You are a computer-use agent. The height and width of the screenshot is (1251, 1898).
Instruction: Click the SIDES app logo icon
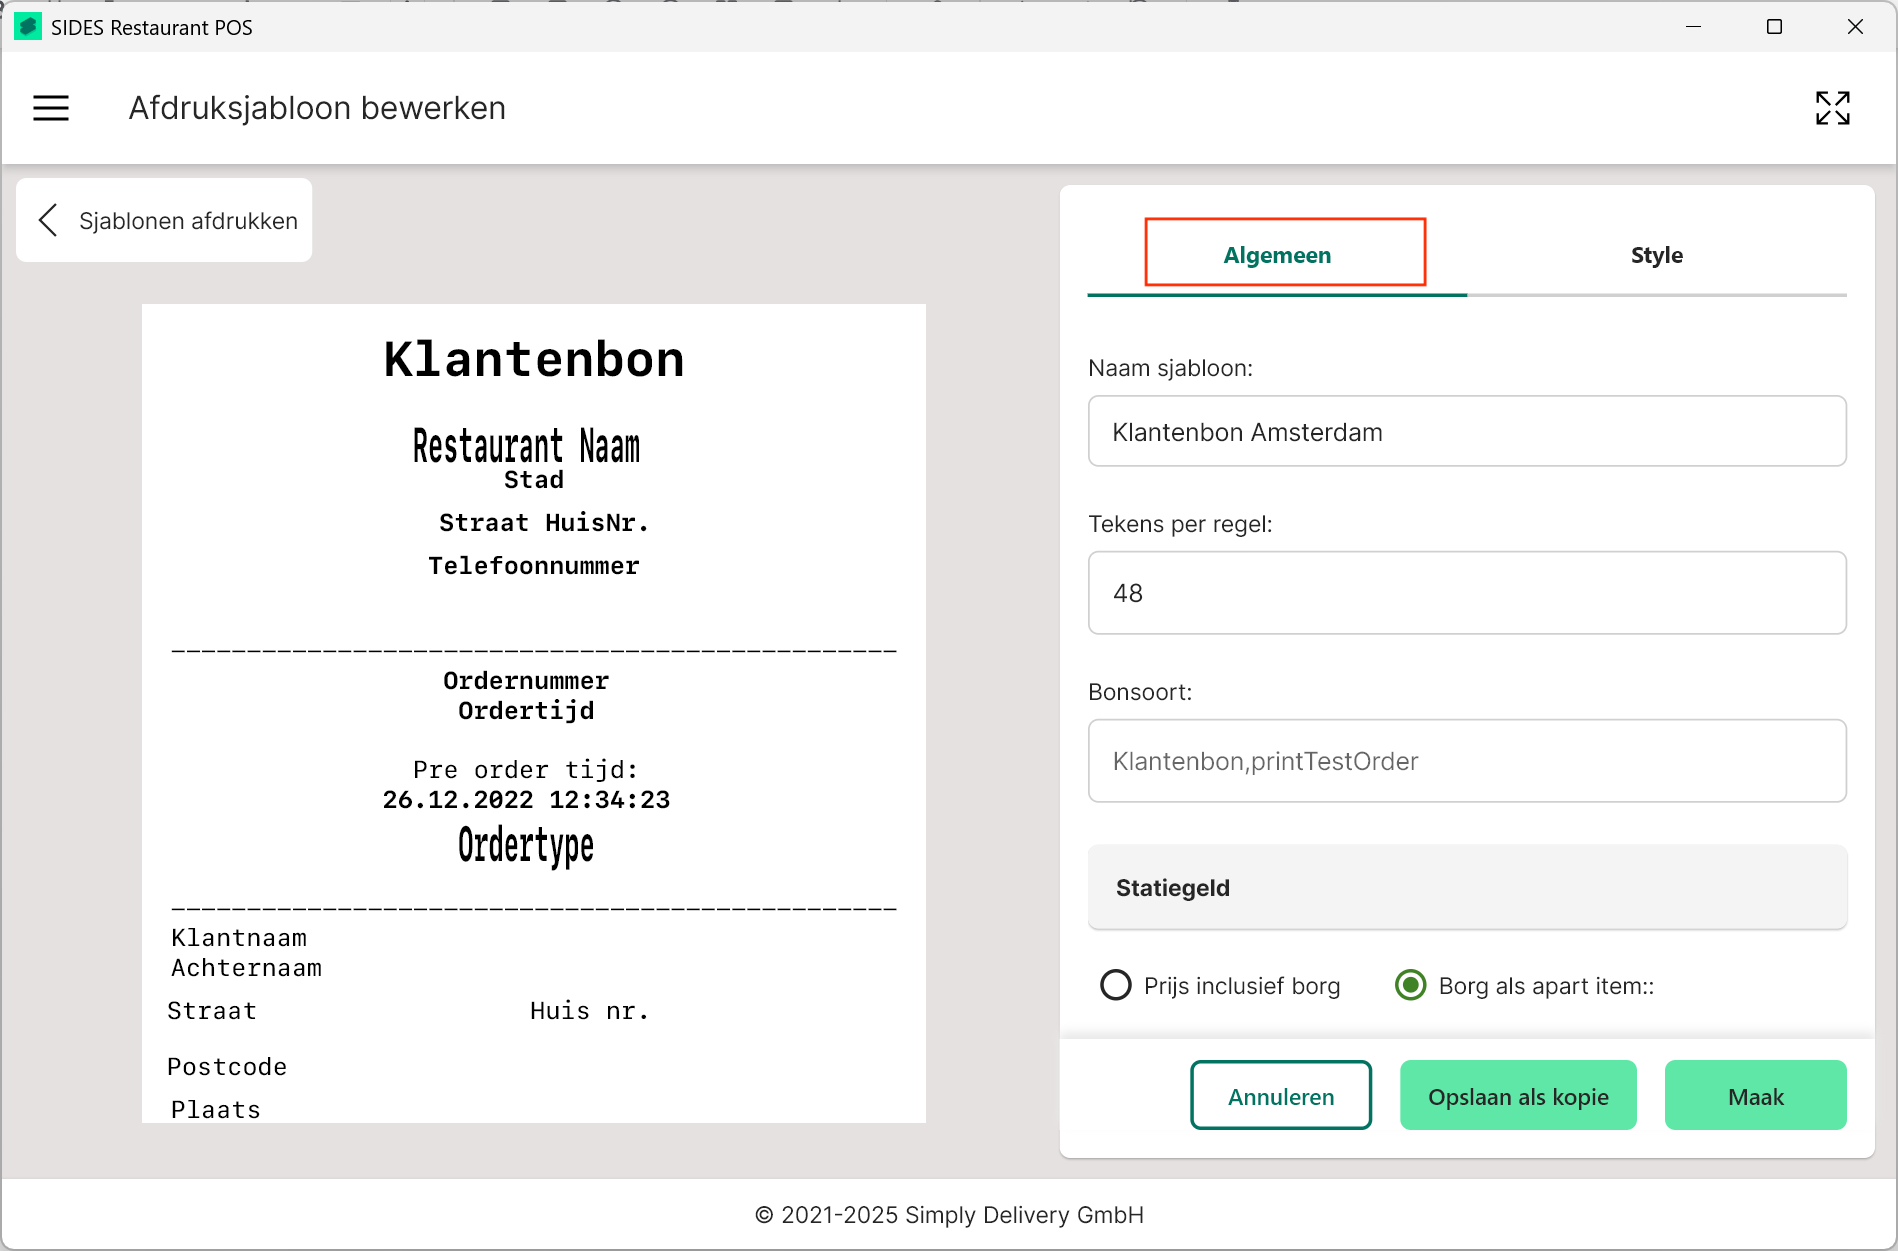pos(27,27)
